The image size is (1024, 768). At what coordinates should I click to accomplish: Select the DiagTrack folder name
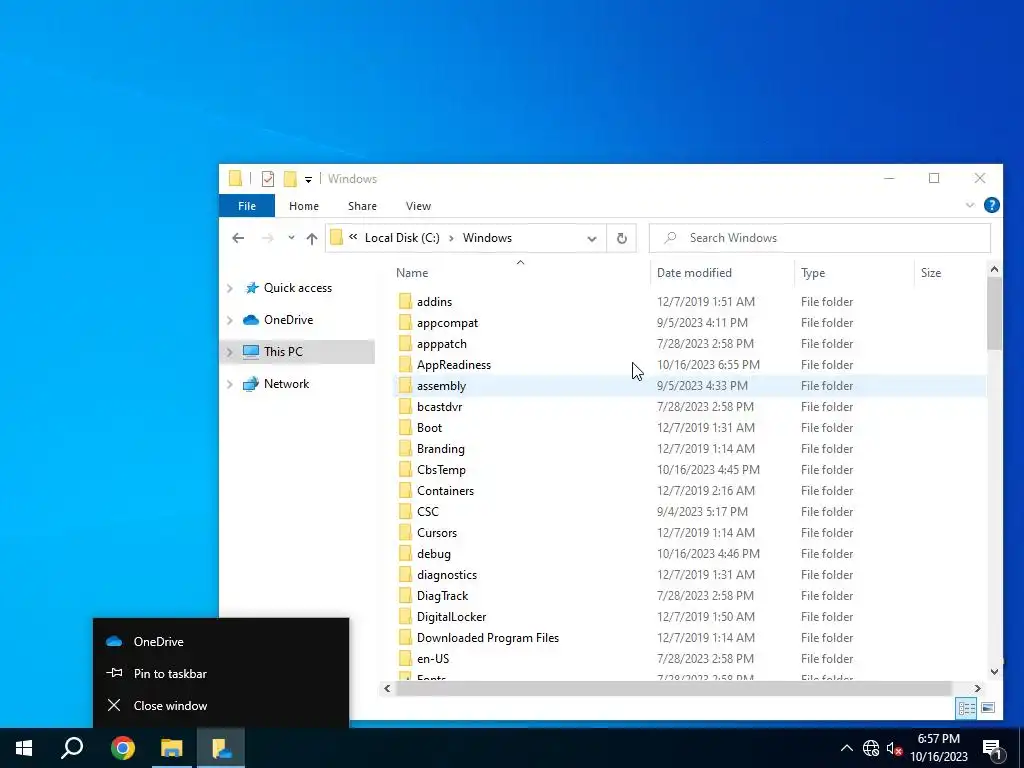tap(442, 596)
